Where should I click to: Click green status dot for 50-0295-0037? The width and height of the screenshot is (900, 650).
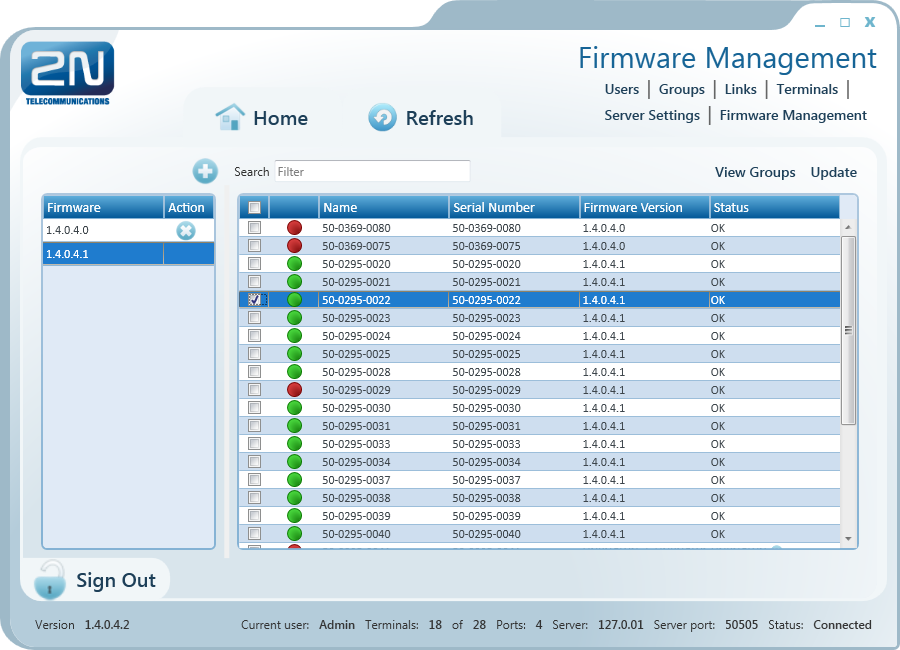pos(294,479)
